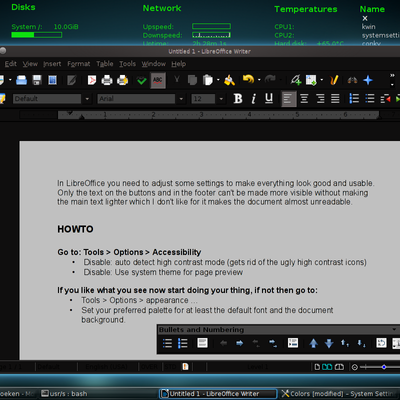Open Find and Replace binoculars icon
The image size is (400, 400).
[x=352, y=80]
